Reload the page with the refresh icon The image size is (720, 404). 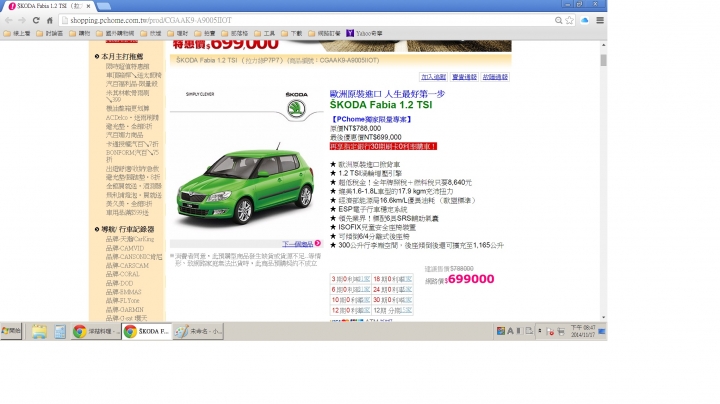(x=36, y=20)
